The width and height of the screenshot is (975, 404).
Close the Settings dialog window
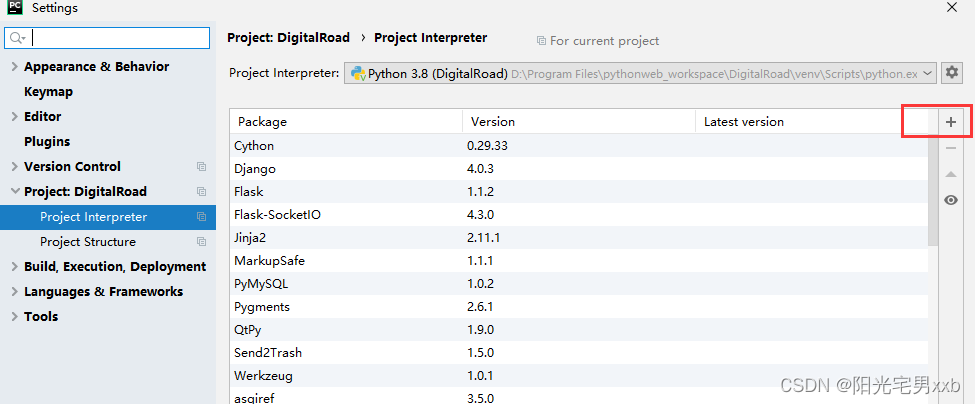click(951, 8)
